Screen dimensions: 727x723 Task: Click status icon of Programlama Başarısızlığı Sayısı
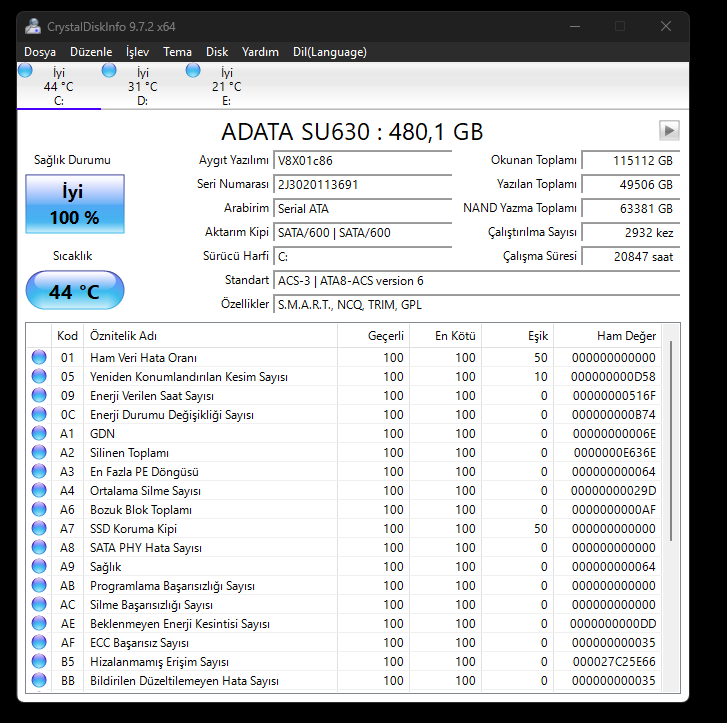(x=39, y=585)
